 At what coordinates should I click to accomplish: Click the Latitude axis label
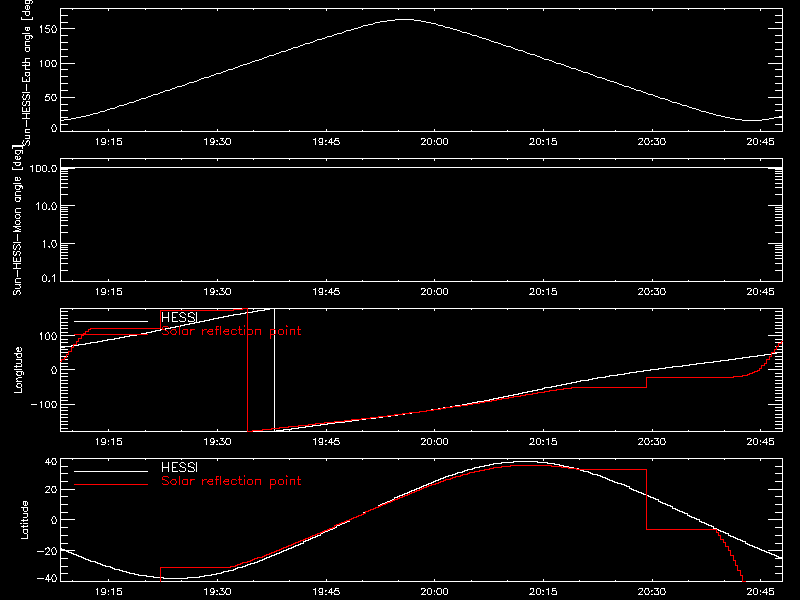click(24, 520)
